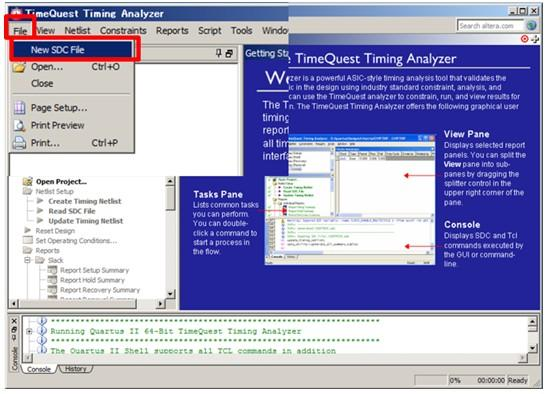547x394 pixels.
Task: Click the red target icon under search box
Action: tap(524, 39)
